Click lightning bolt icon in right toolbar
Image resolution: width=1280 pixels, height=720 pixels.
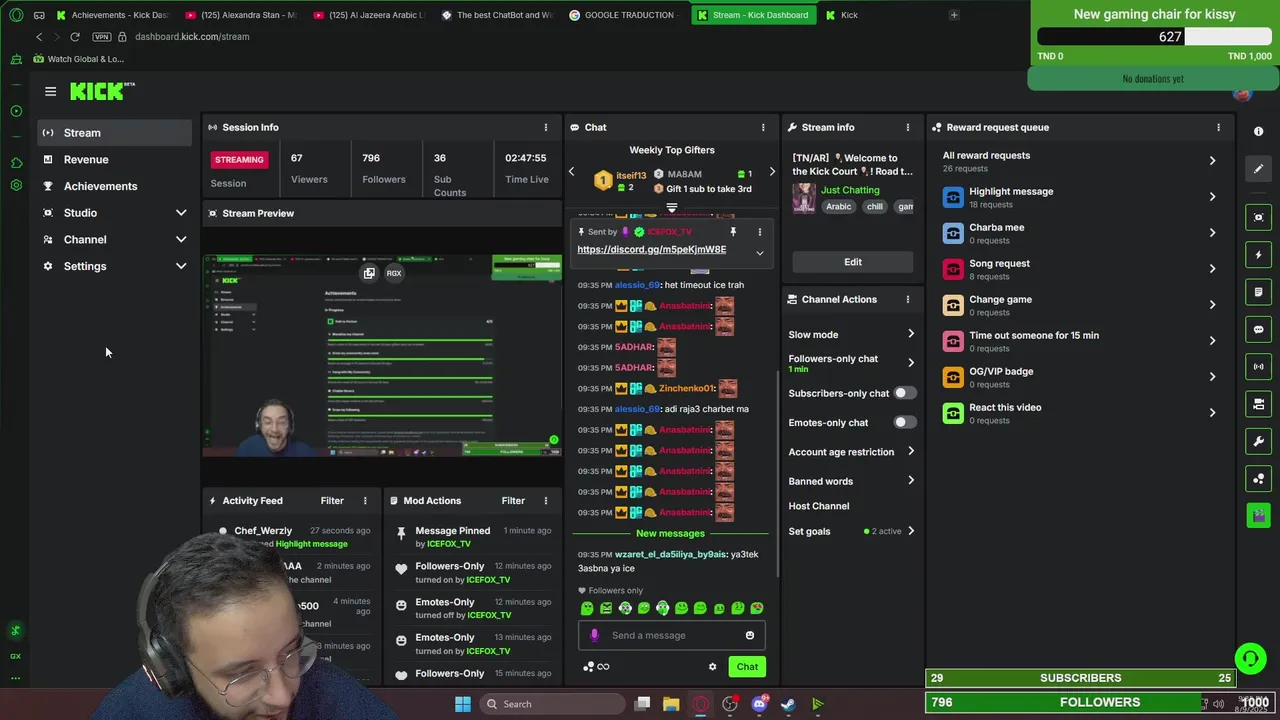coord(1258,254)
